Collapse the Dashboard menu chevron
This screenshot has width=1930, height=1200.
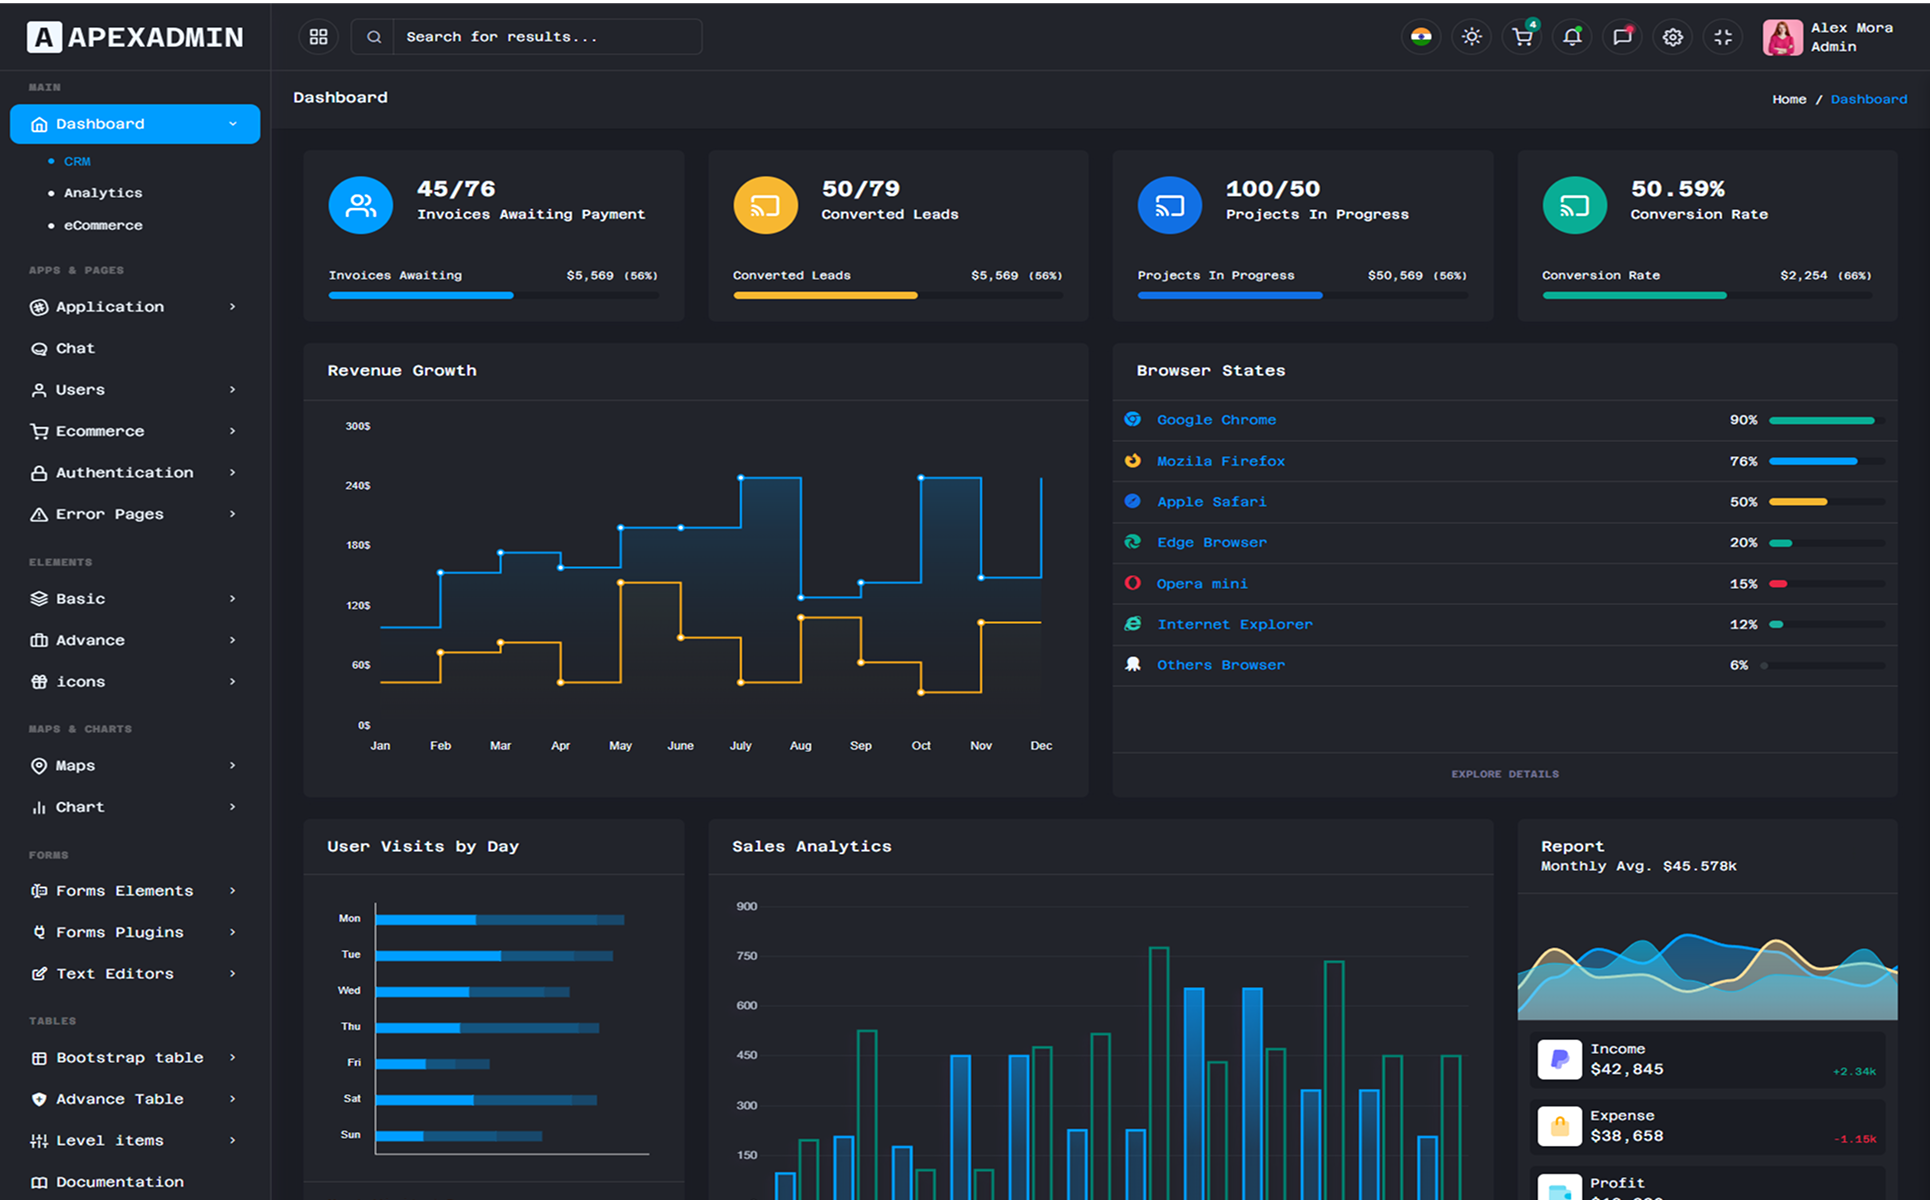pyautogui.click(x=233, y=124)
